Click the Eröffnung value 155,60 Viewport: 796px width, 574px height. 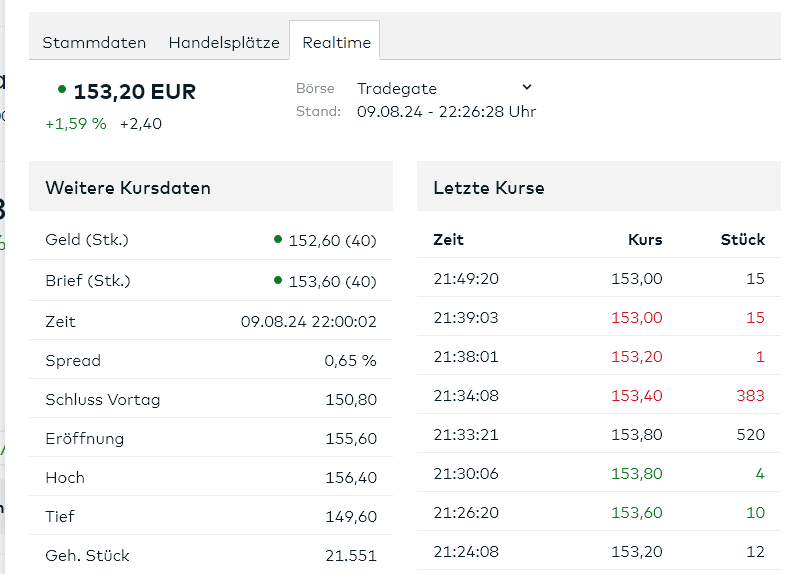tap(351, 438)
